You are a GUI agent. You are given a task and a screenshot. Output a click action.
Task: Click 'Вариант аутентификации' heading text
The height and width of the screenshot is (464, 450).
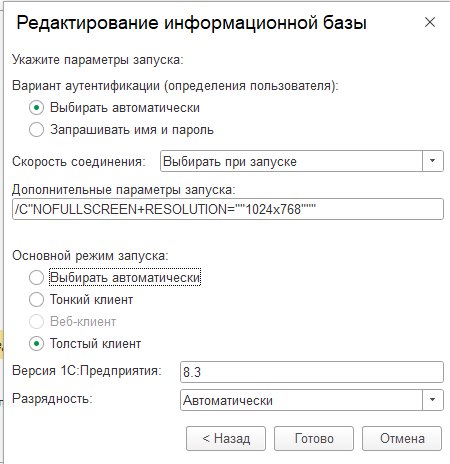(x=175, y=86)
